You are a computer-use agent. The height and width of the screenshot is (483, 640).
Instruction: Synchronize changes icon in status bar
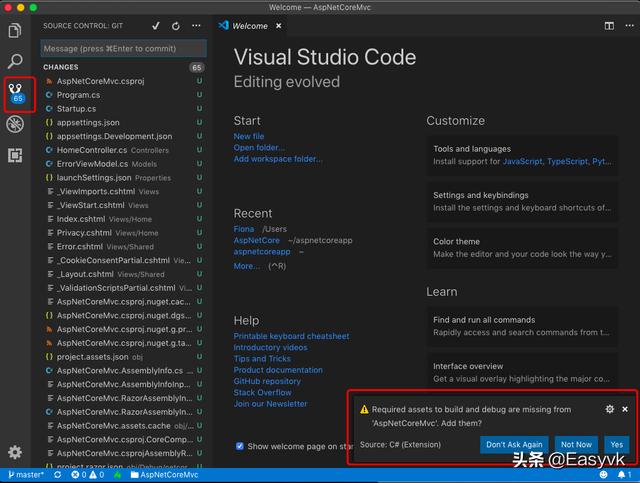point(58,475)
